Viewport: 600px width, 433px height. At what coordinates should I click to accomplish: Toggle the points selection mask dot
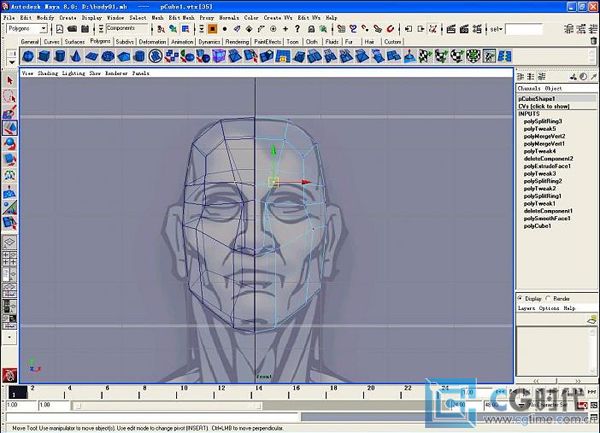[x=225, y=29]
